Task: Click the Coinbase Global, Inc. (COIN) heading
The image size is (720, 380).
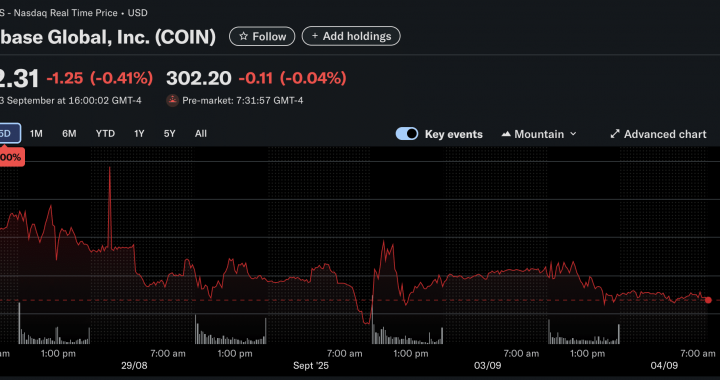Action: (107, 37)
